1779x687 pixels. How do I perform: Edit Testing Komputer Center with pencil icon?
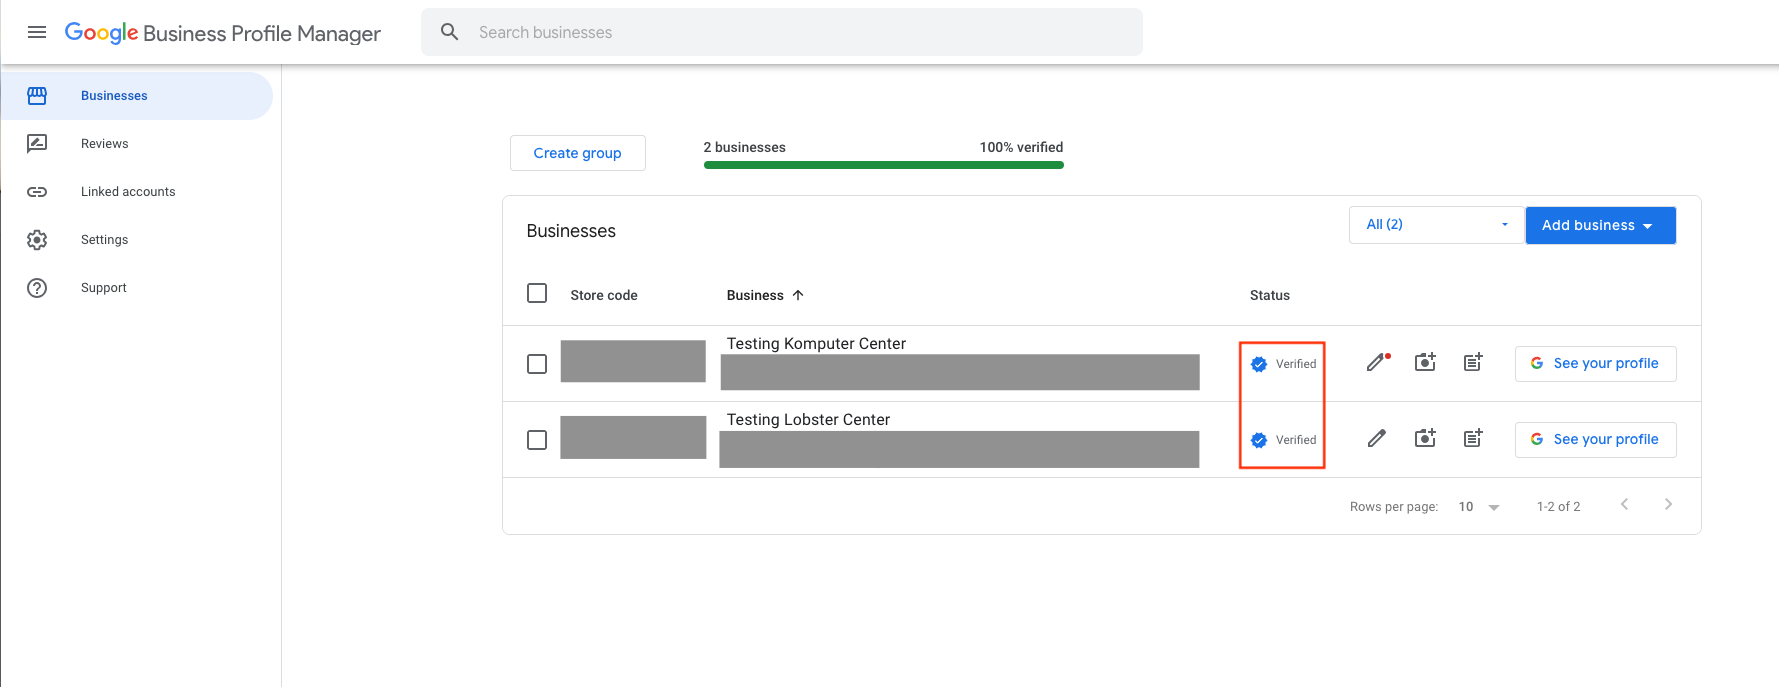tap(1378, 362)
